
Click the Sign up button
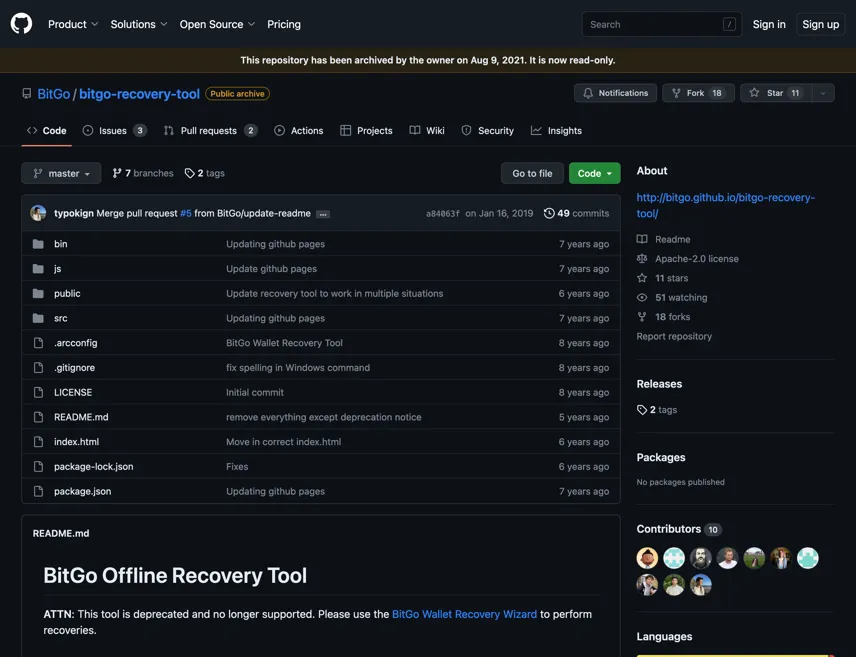pyautogui.click(x=821, y=24)
